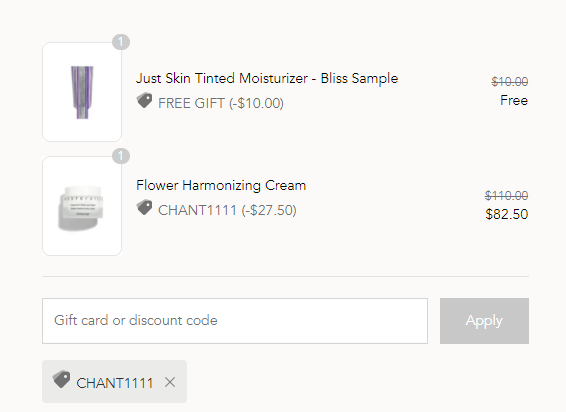Click the Just Skin Tinted Moisturizer product title
This screenshot has width=566, height=412.
(267, 78)
